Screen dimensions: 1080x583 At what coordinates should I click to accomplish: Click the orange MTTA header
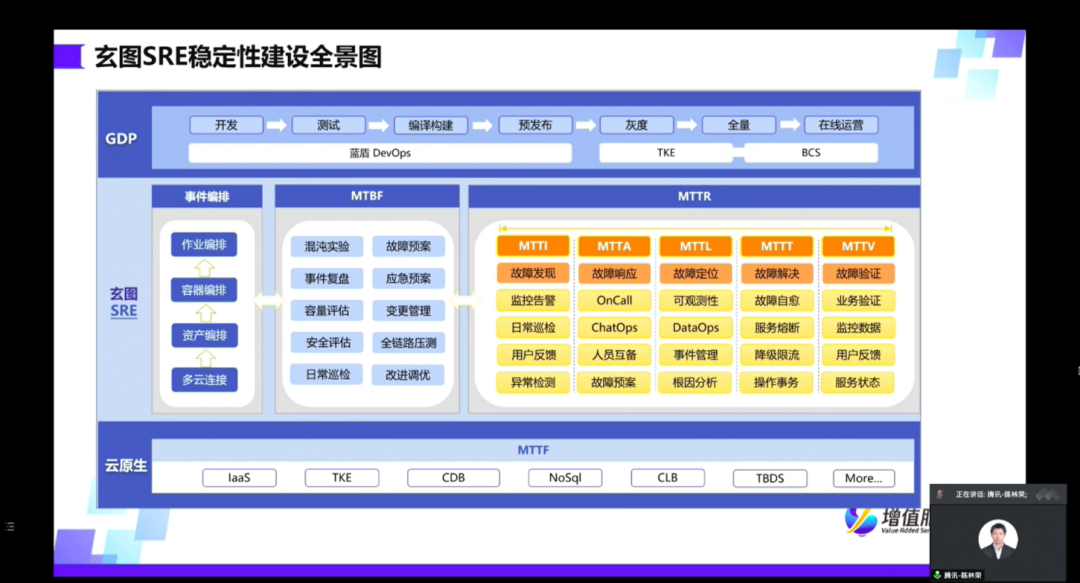[x=614, y=246]
